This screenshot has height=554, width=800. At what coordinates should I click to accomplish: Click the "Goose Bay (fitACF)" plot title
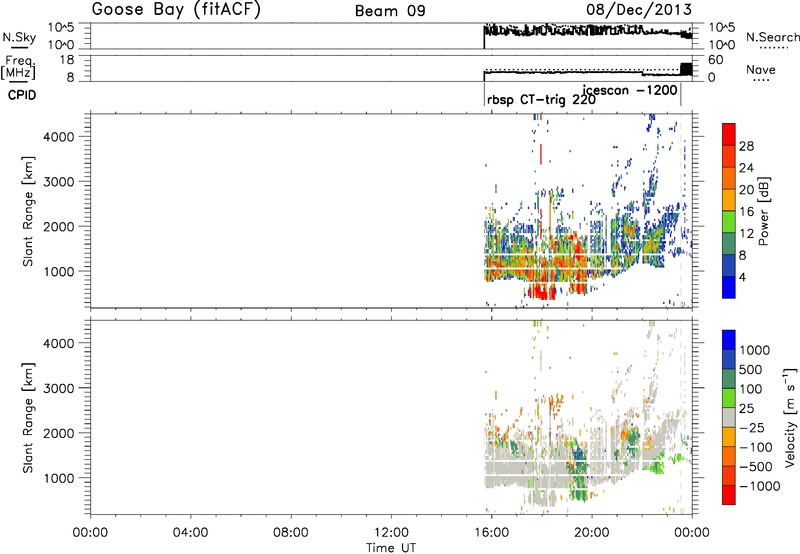tap(176, 10)
